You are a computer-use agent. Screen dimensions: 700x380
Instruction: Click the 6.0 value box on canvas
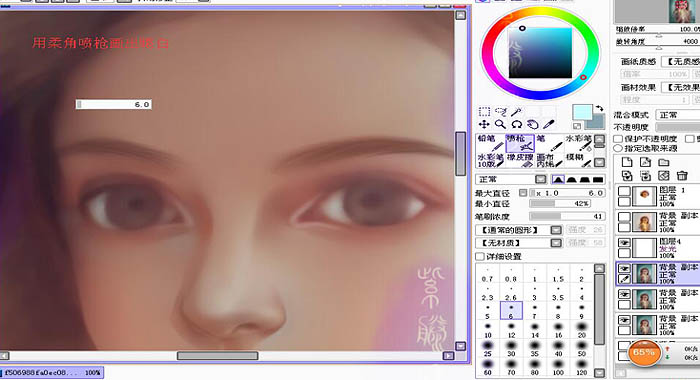click(113, 104)
